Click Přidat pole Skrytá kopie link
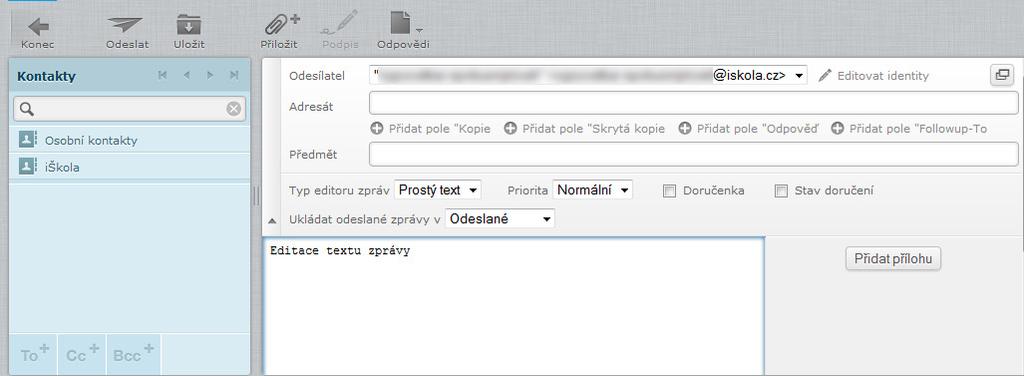This screenshot has height=376, width=1024. (x=594, y=129)
